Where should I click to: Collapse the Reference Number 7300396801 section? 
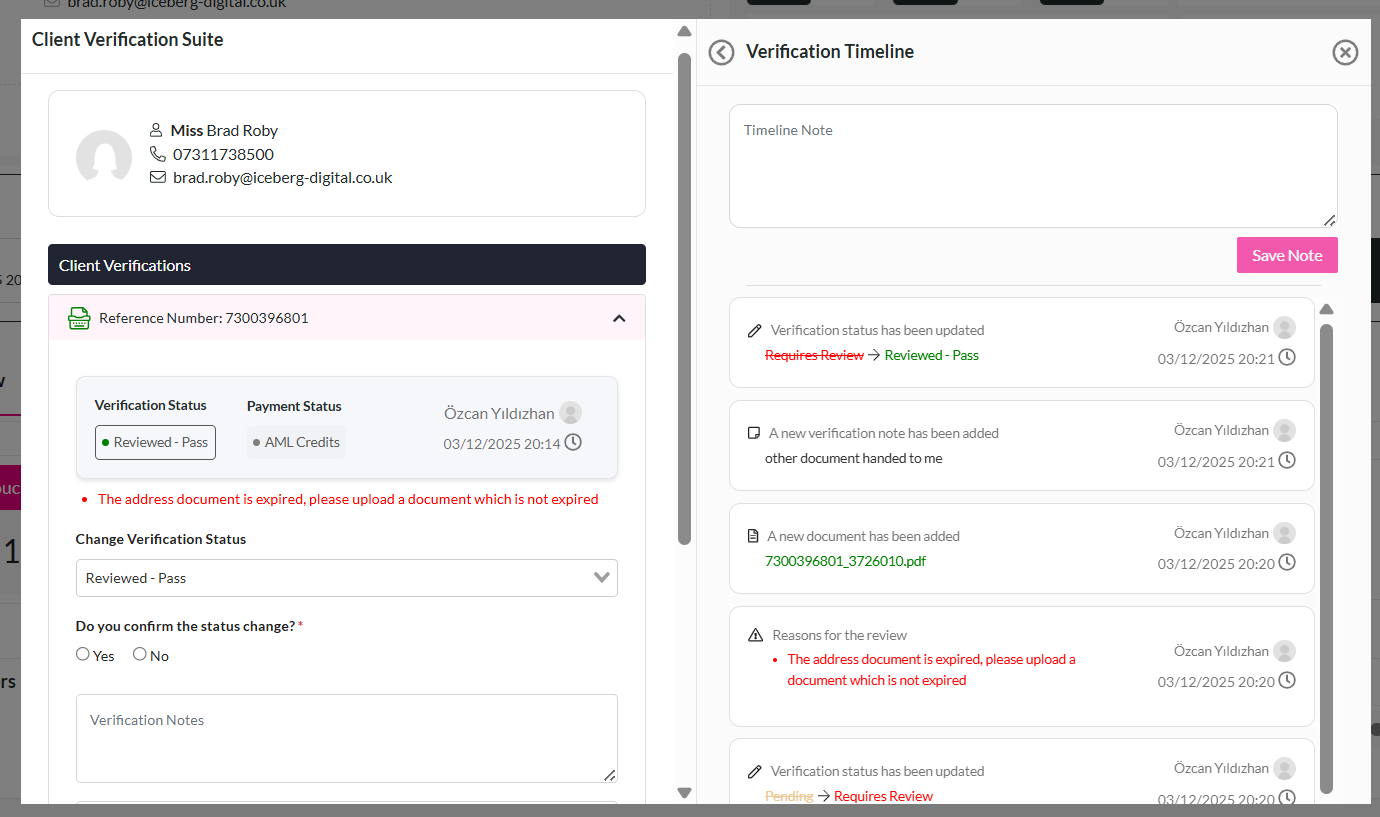[619, 318]
